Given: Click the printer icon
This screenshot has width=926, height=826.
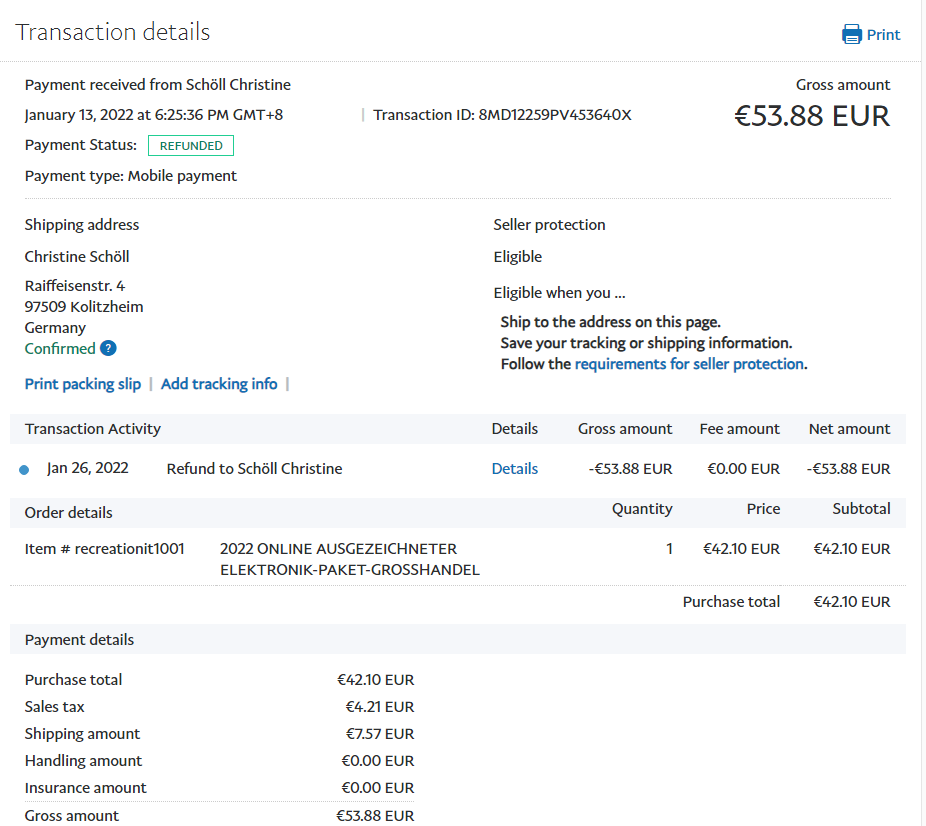Looking at the screenshot, I should click(x=852, y=35).
